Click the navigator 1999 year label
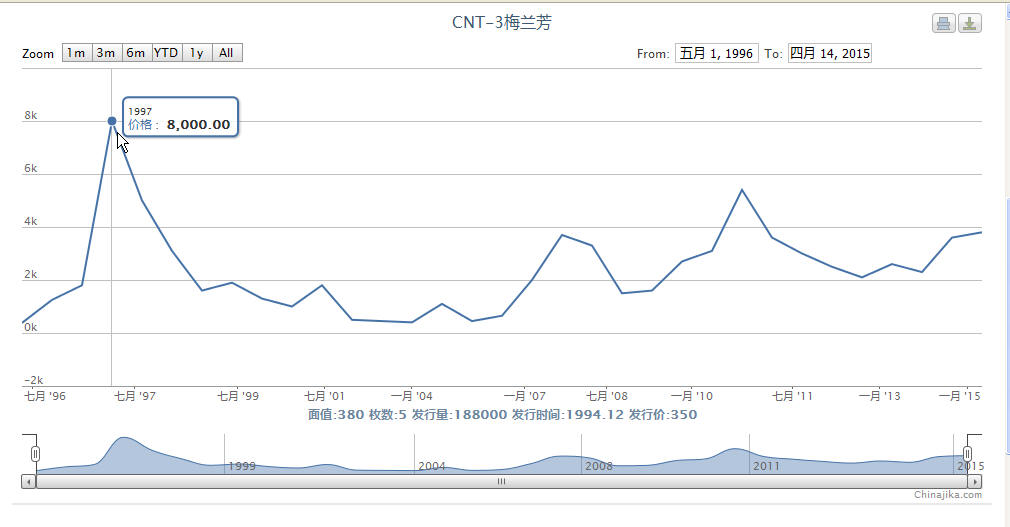 pos(242,466)
